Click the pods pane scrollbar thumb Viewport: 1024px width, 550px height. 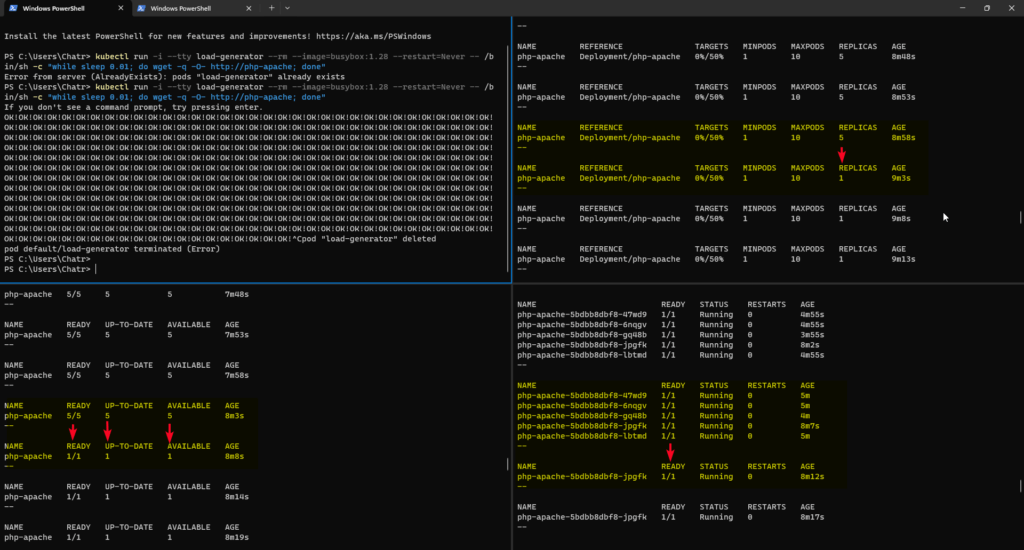[1020, 486]
